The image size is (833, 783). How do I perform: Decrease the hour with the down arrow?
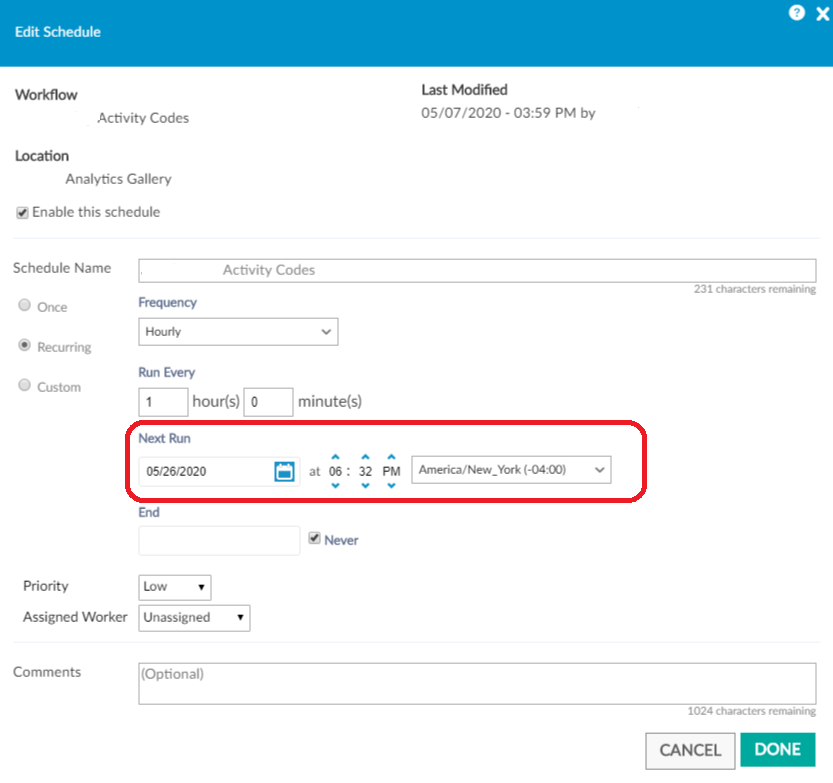[x=336, y=483]
